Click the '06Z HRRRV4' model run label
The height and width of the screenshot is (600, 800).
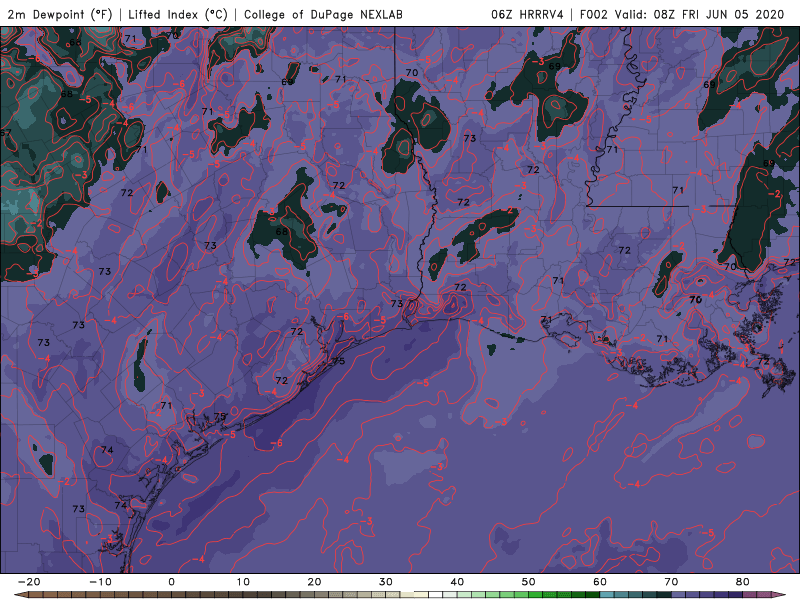[527, 14]
